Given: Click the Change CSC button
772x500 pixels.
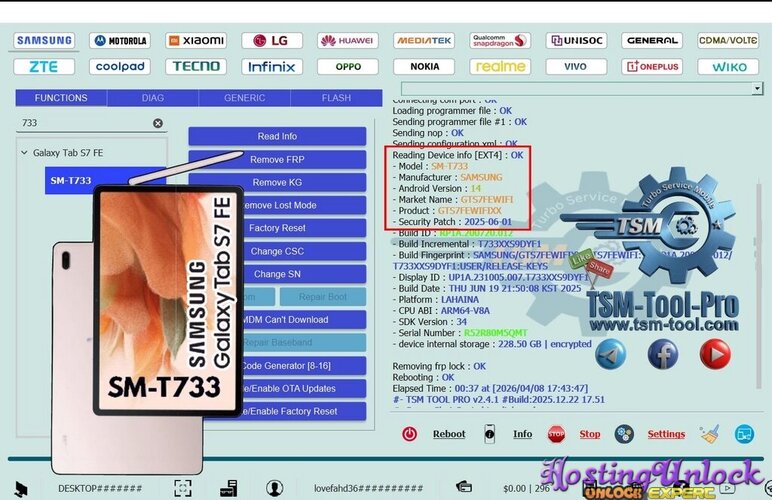Looking at the screenshot, I should coord(304,251).
